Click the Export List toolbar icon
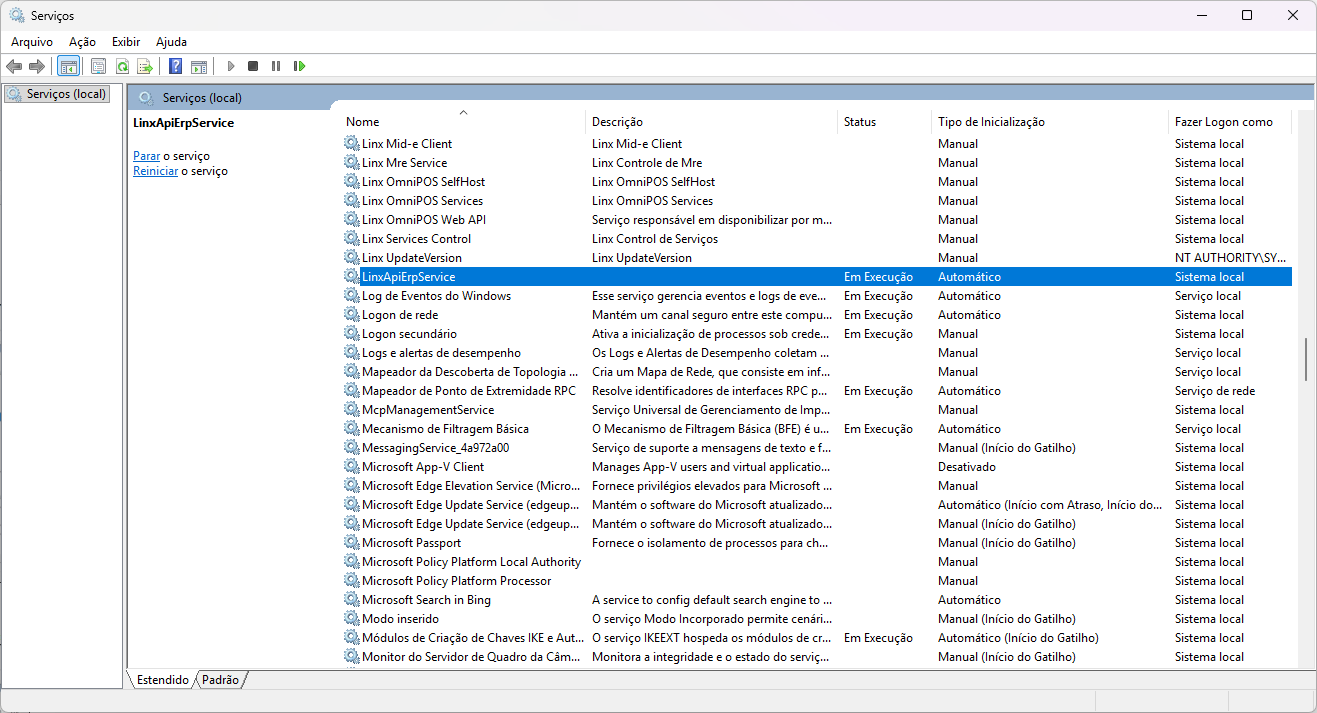Image resolution: width=1317 pixels, height=713 pixels. click(145, 66)
